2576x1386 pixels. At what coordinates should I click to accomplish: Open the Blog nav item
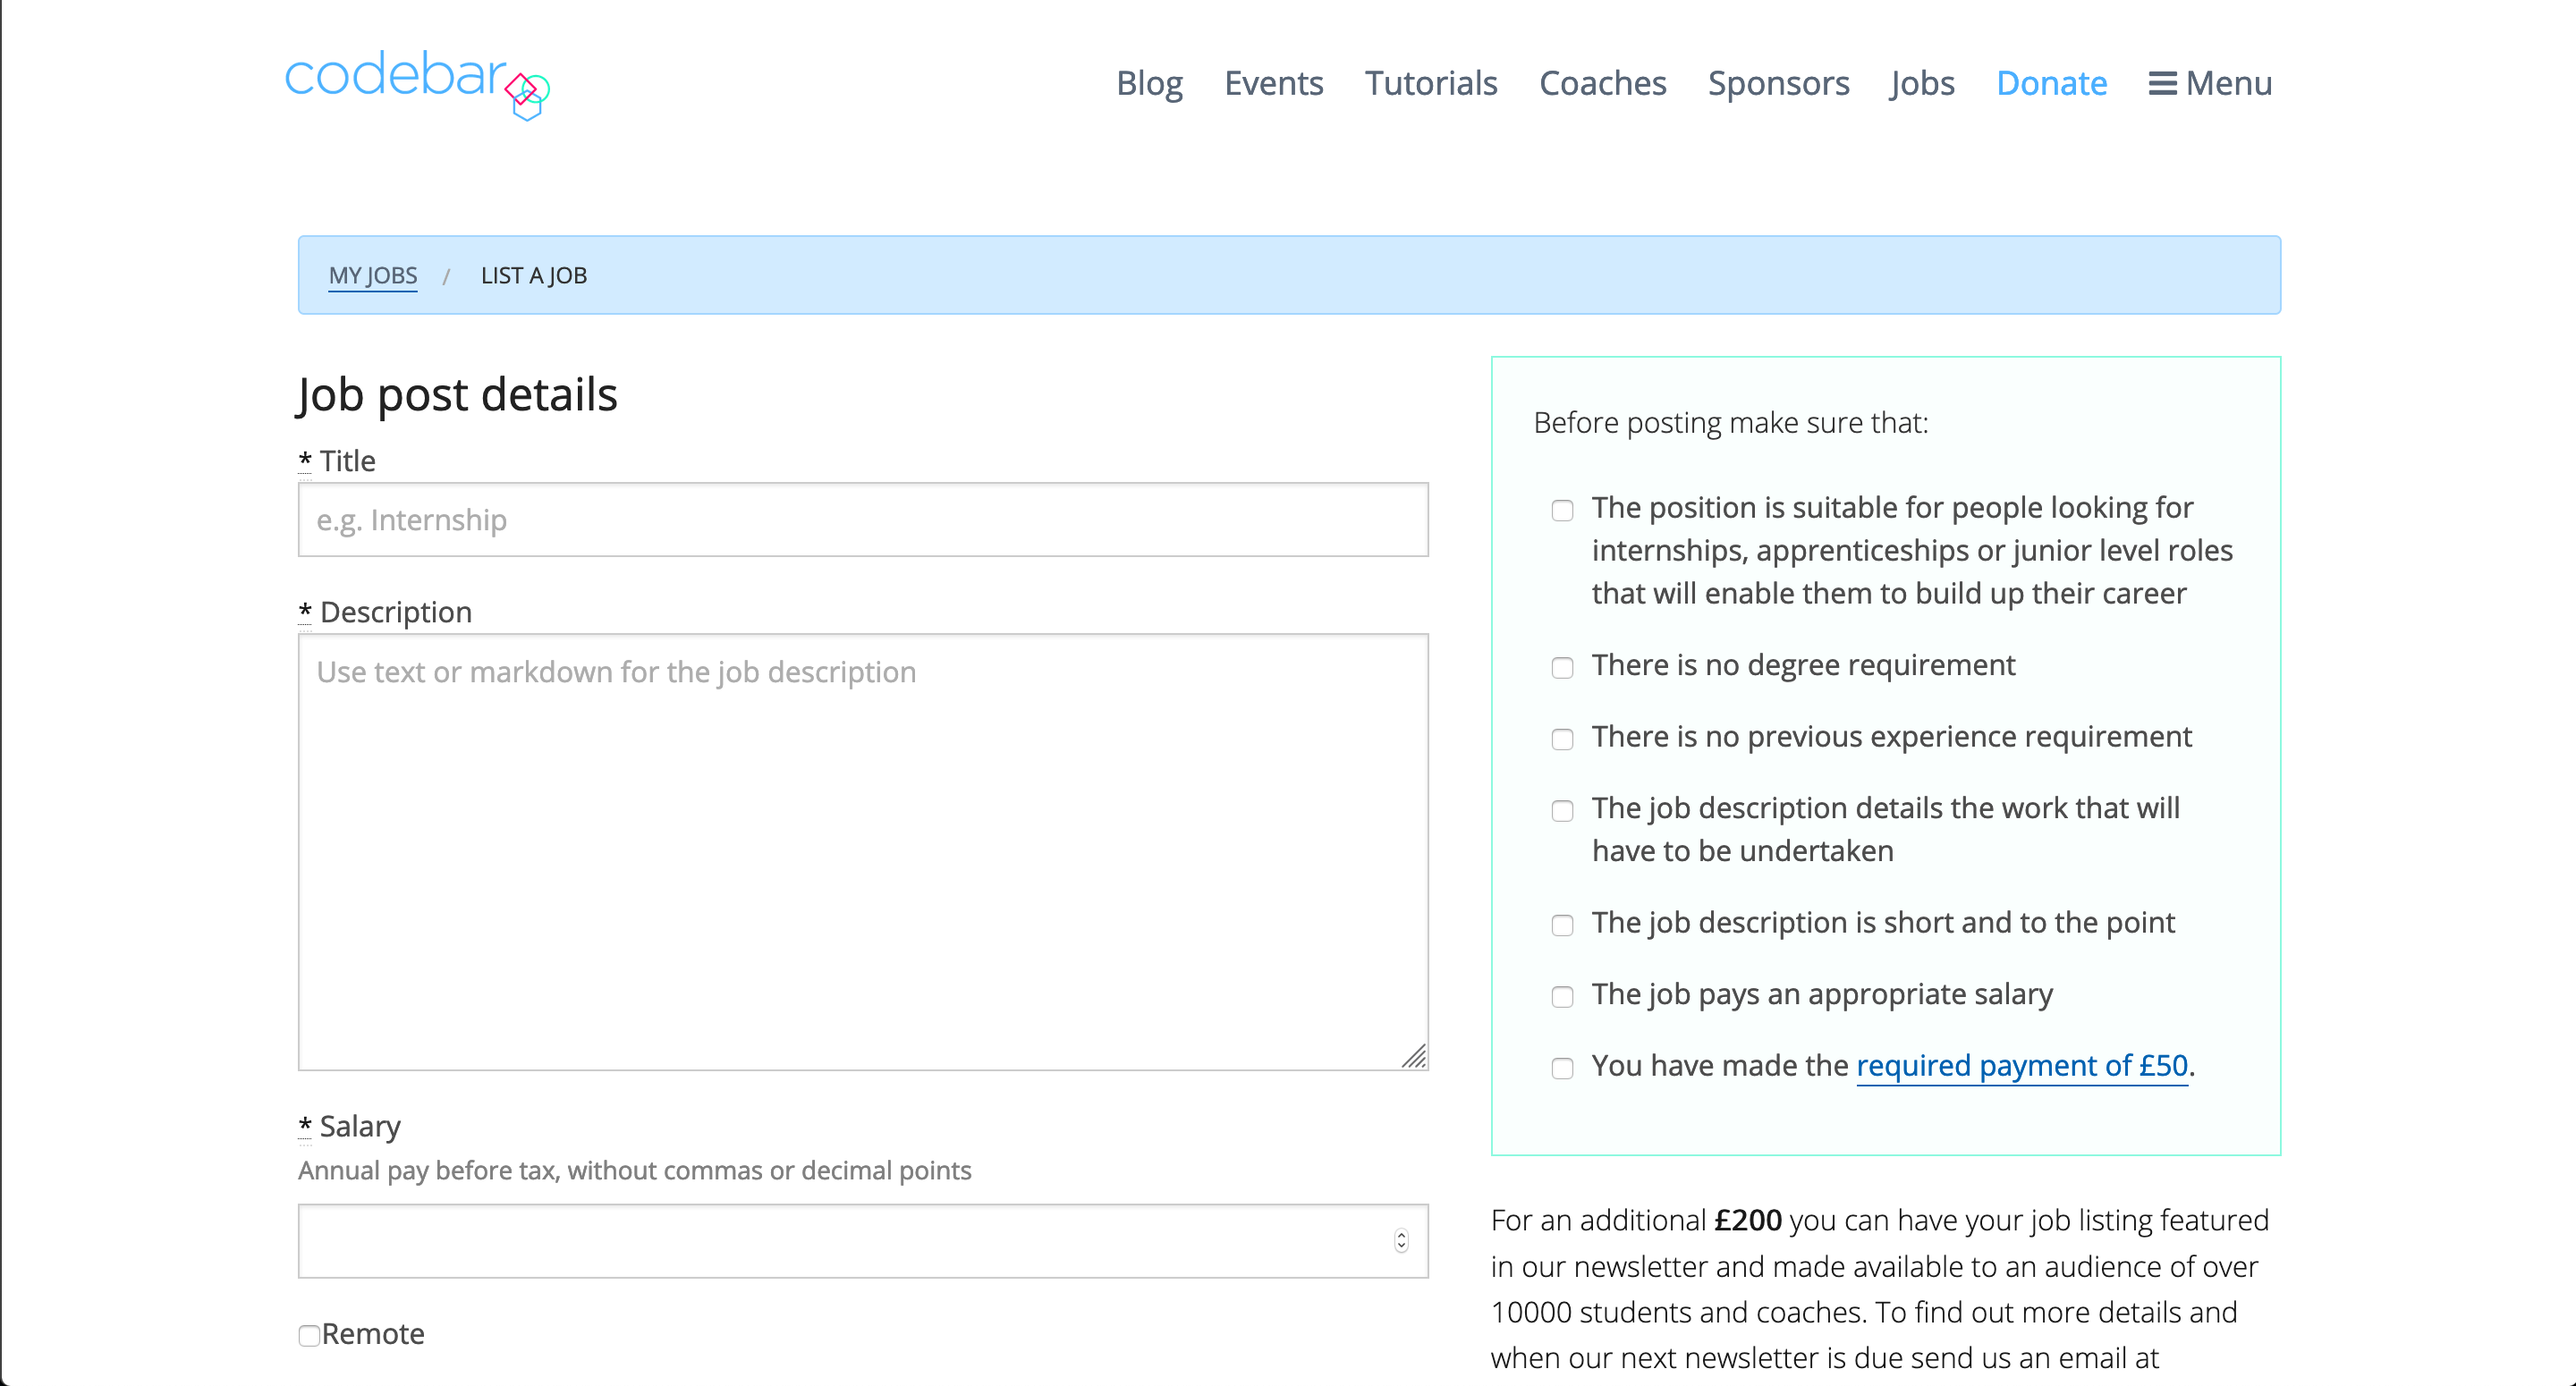click(x=1149, y=83)
